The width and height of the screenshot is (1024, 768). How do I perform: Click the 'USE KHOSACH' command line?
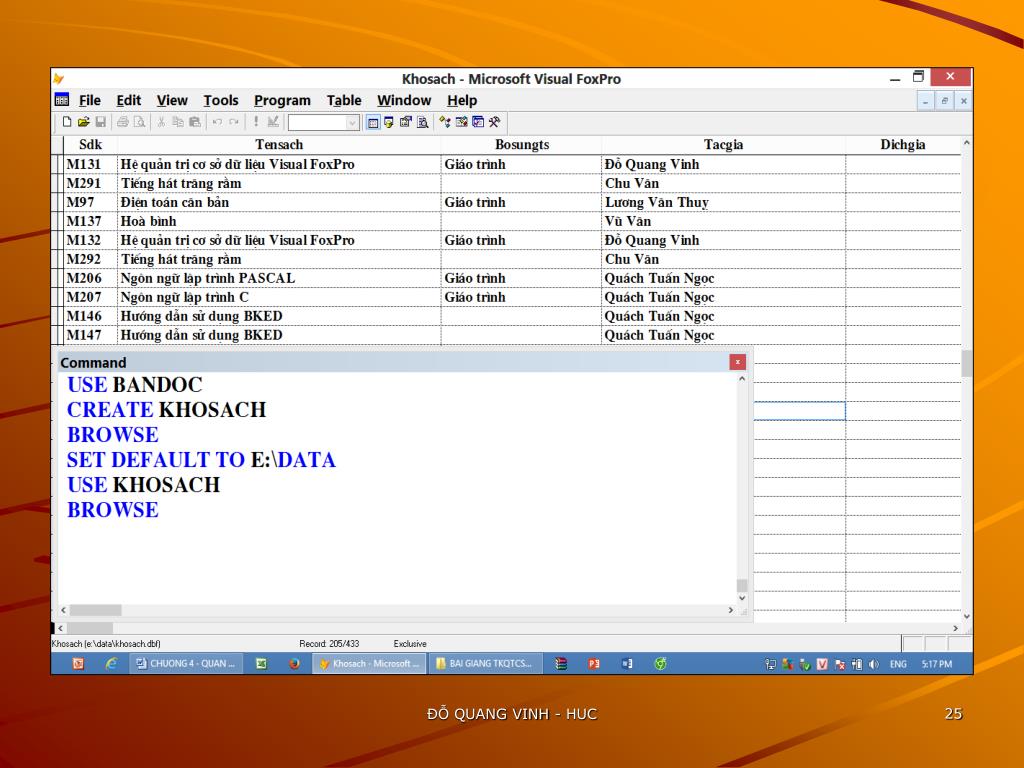click(143, 485)
